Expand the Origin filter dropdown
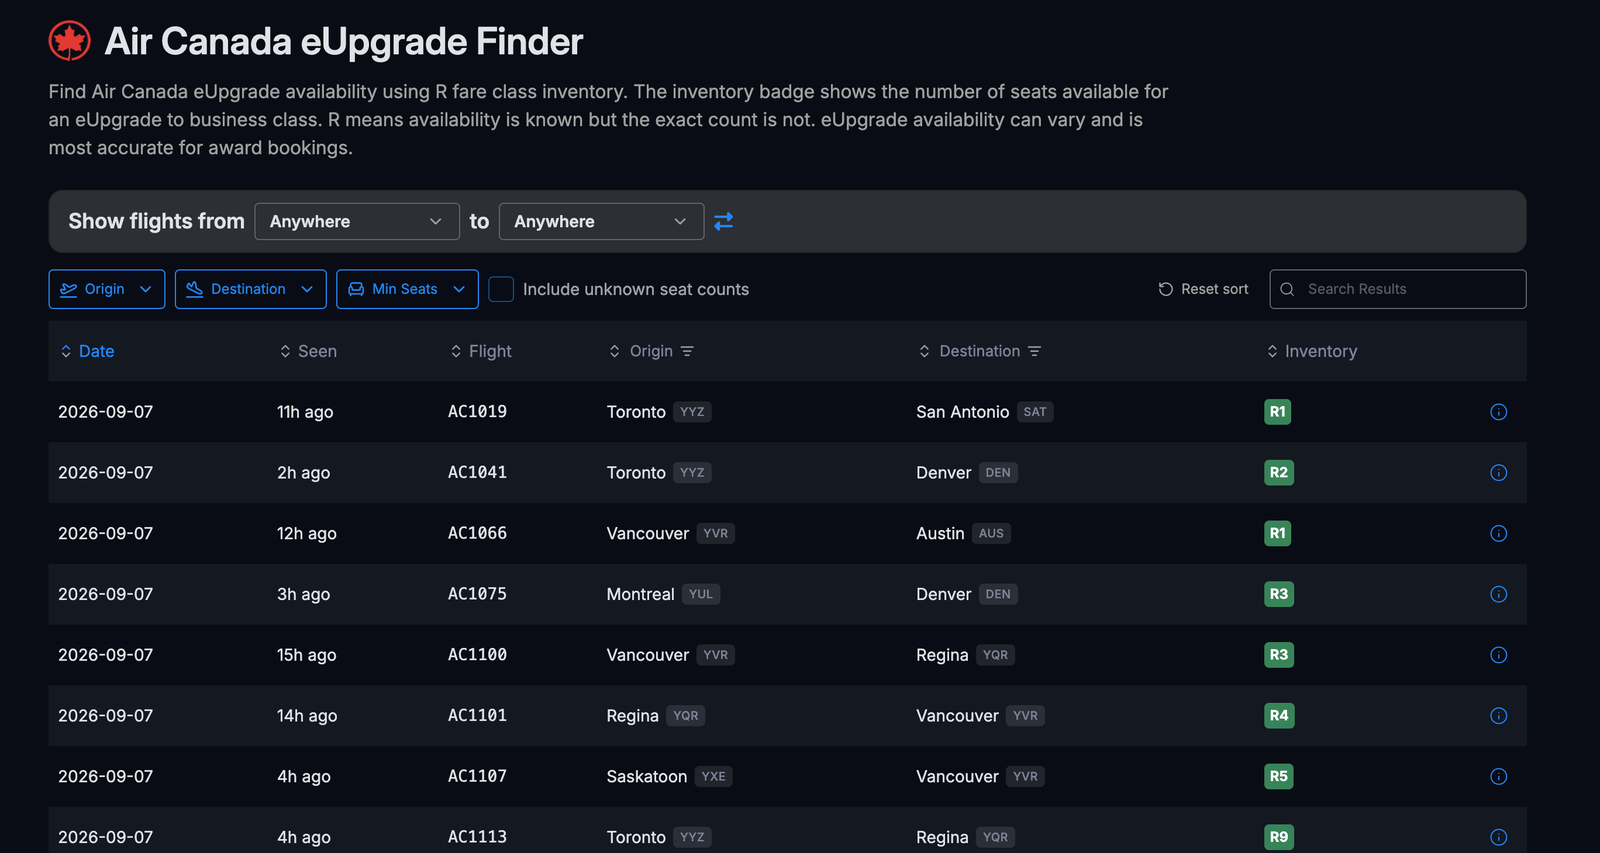1600x853 pixels. point(107,289)
